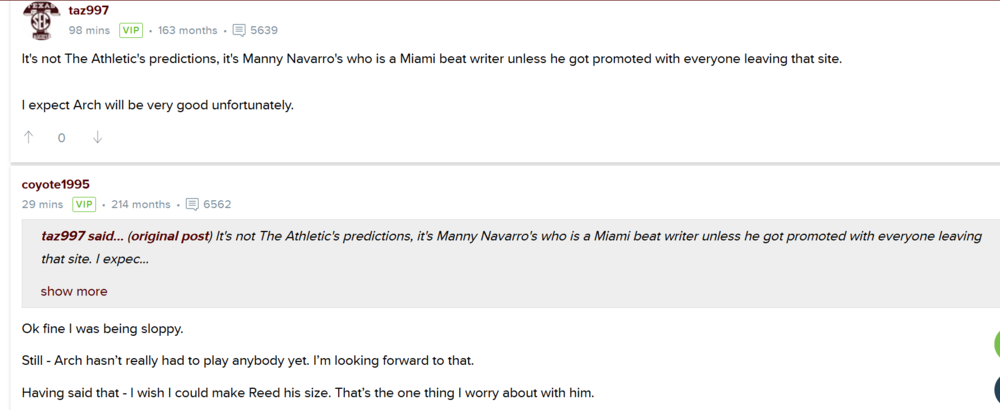Jump to the "(original post)" link
Image resolution: width=1000 pixels, height=410 pixels.
pos(170,237)
